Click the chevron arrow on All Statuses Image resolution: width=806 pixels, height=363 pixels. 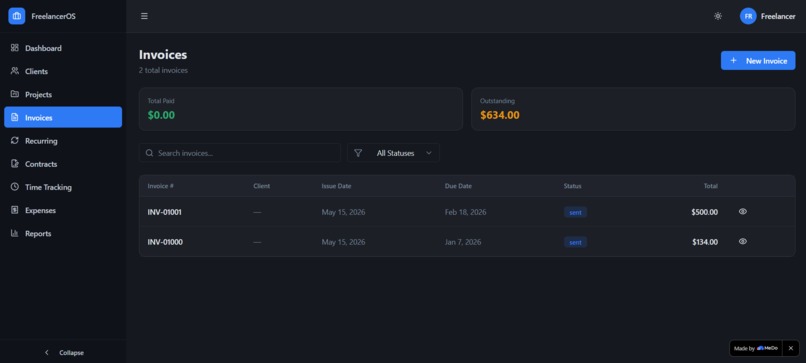(x=429, y=153)
